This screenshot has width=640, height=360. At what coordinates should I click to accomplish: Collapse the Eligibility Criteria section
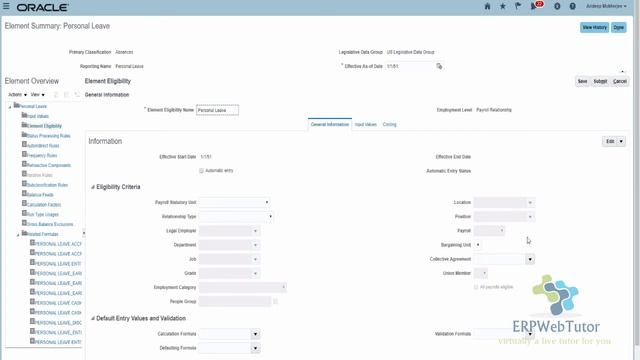coord(93,187)
